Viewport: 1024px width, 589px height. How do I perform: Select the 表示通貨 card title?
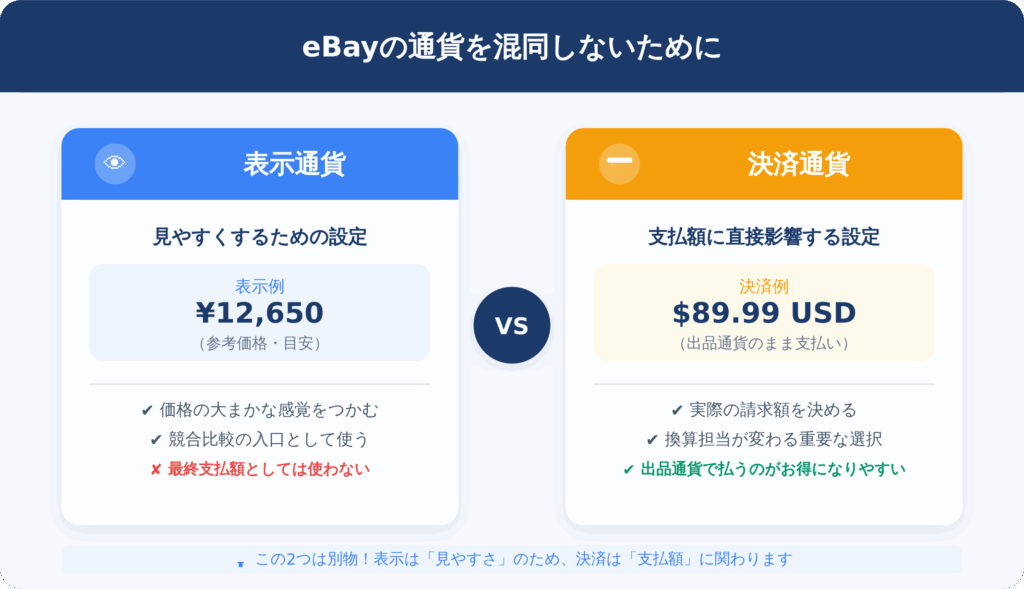(293, 164)
